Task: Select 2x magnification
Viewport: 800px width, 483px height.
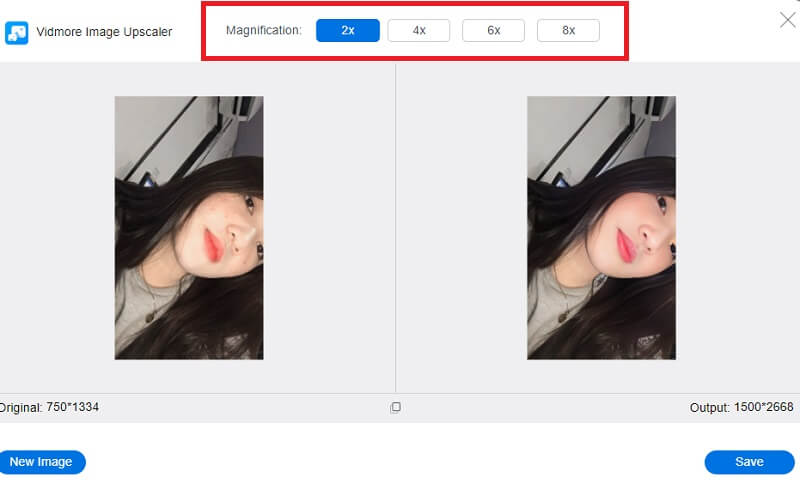Action: [347, 30]
